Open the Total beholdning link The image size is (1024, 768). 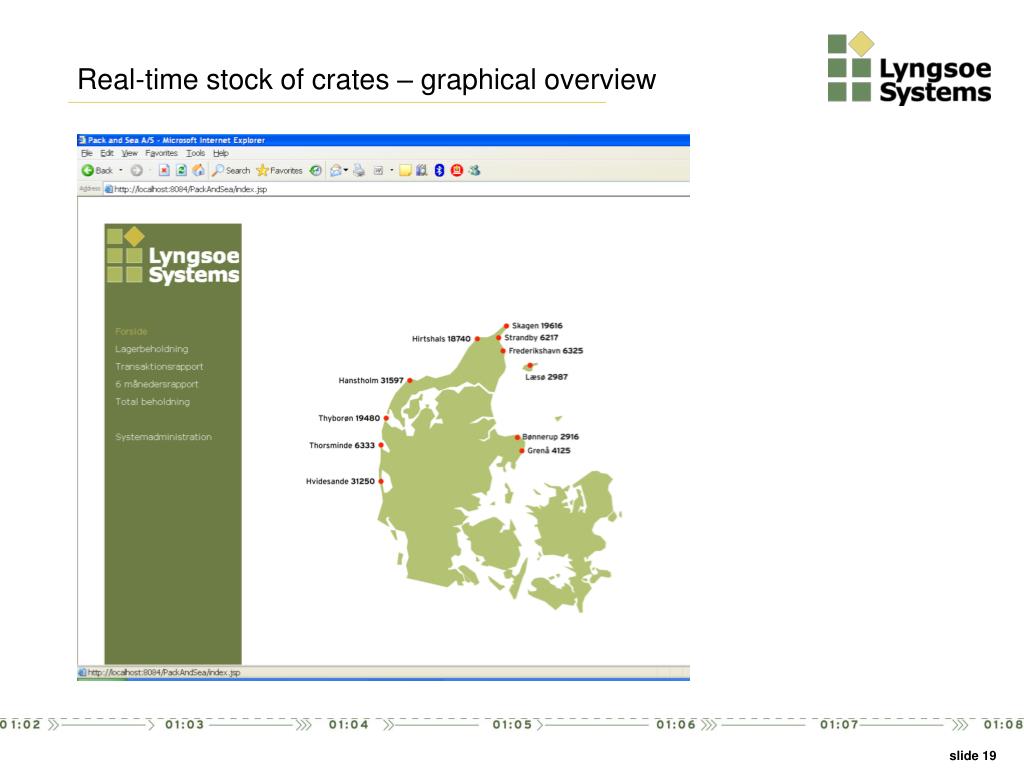153,402
